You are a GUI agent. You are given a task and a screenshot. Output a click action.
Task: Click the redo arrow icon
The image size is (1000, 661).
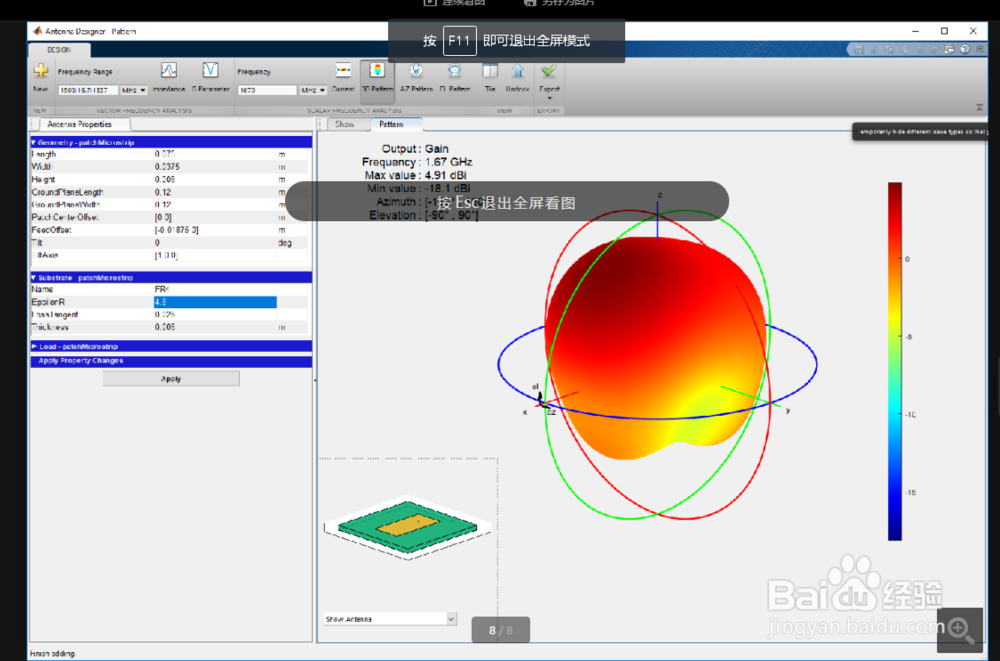pos(934,49)
